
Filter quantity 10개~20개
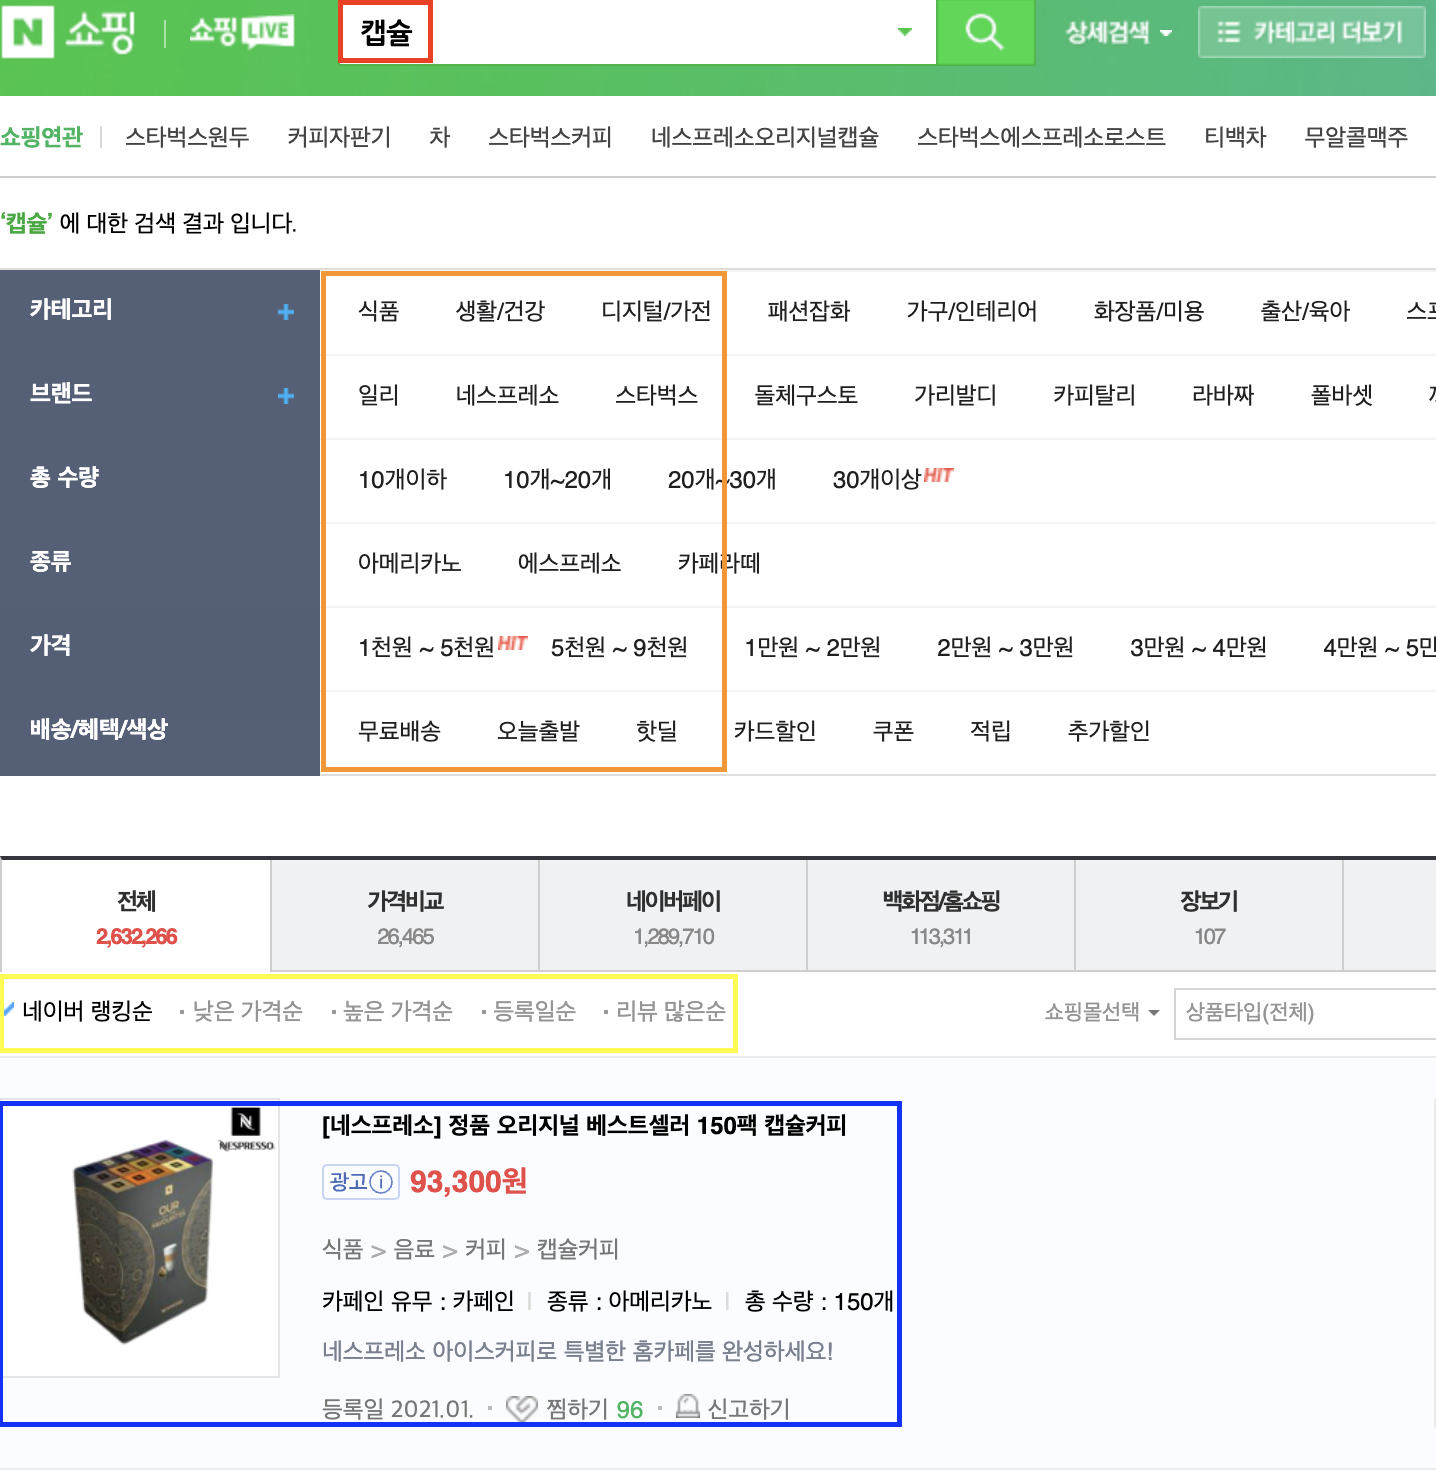pyautogui.click(x=557, y=479)
